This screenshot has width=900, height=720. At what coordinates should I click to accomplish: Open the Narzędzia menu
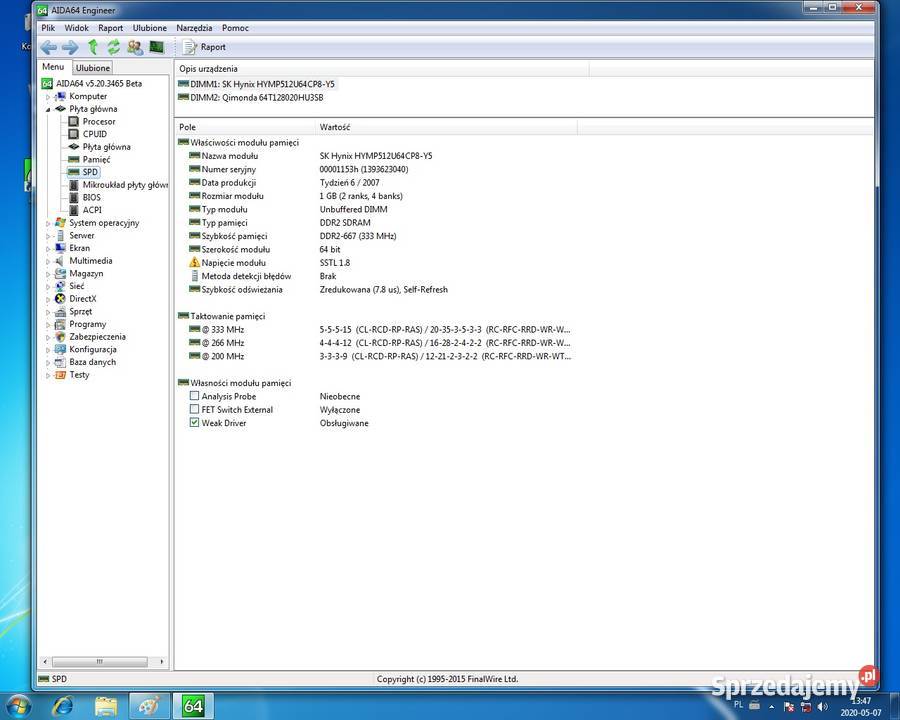coord(194,28)
